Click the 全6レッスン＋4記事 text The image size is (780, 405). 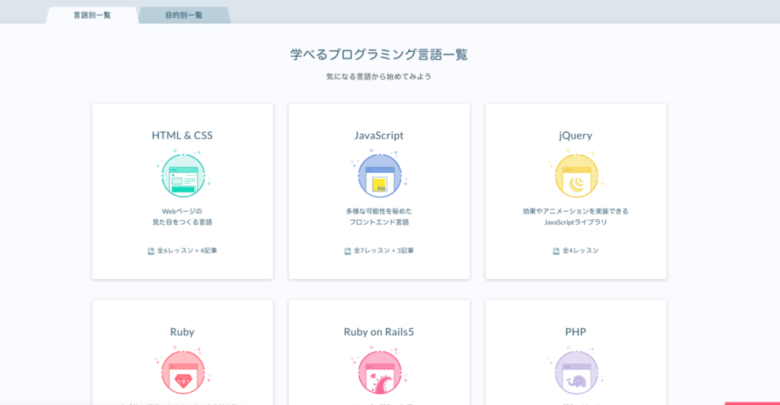tap(187, 251)
